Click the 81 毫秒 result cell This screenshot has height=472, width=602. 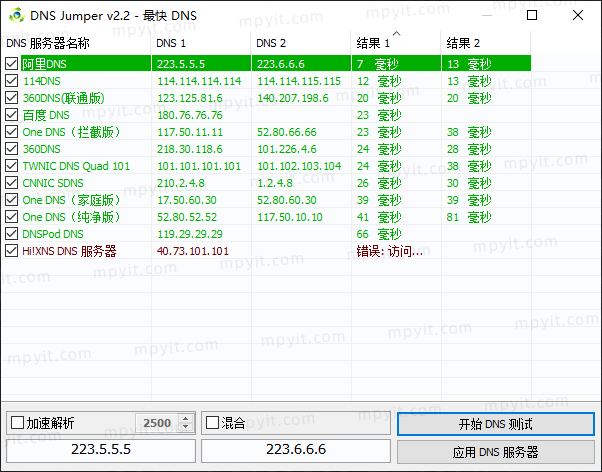click(469, 217)
